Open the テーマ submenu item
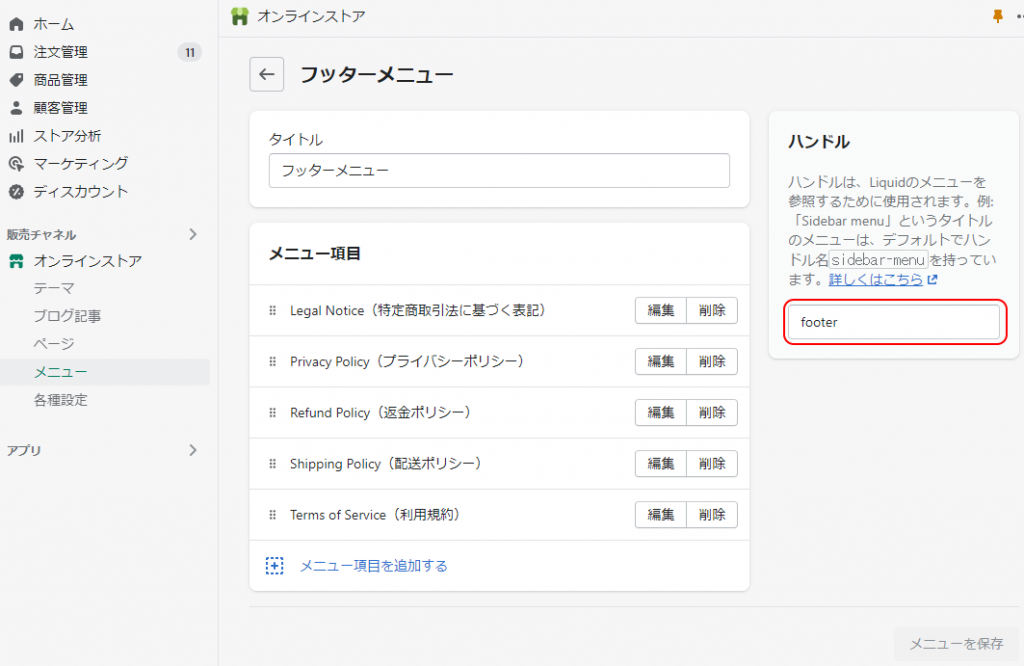Image resolution: width=1024 pixels, height=666 pixels. tap(54, 289)
